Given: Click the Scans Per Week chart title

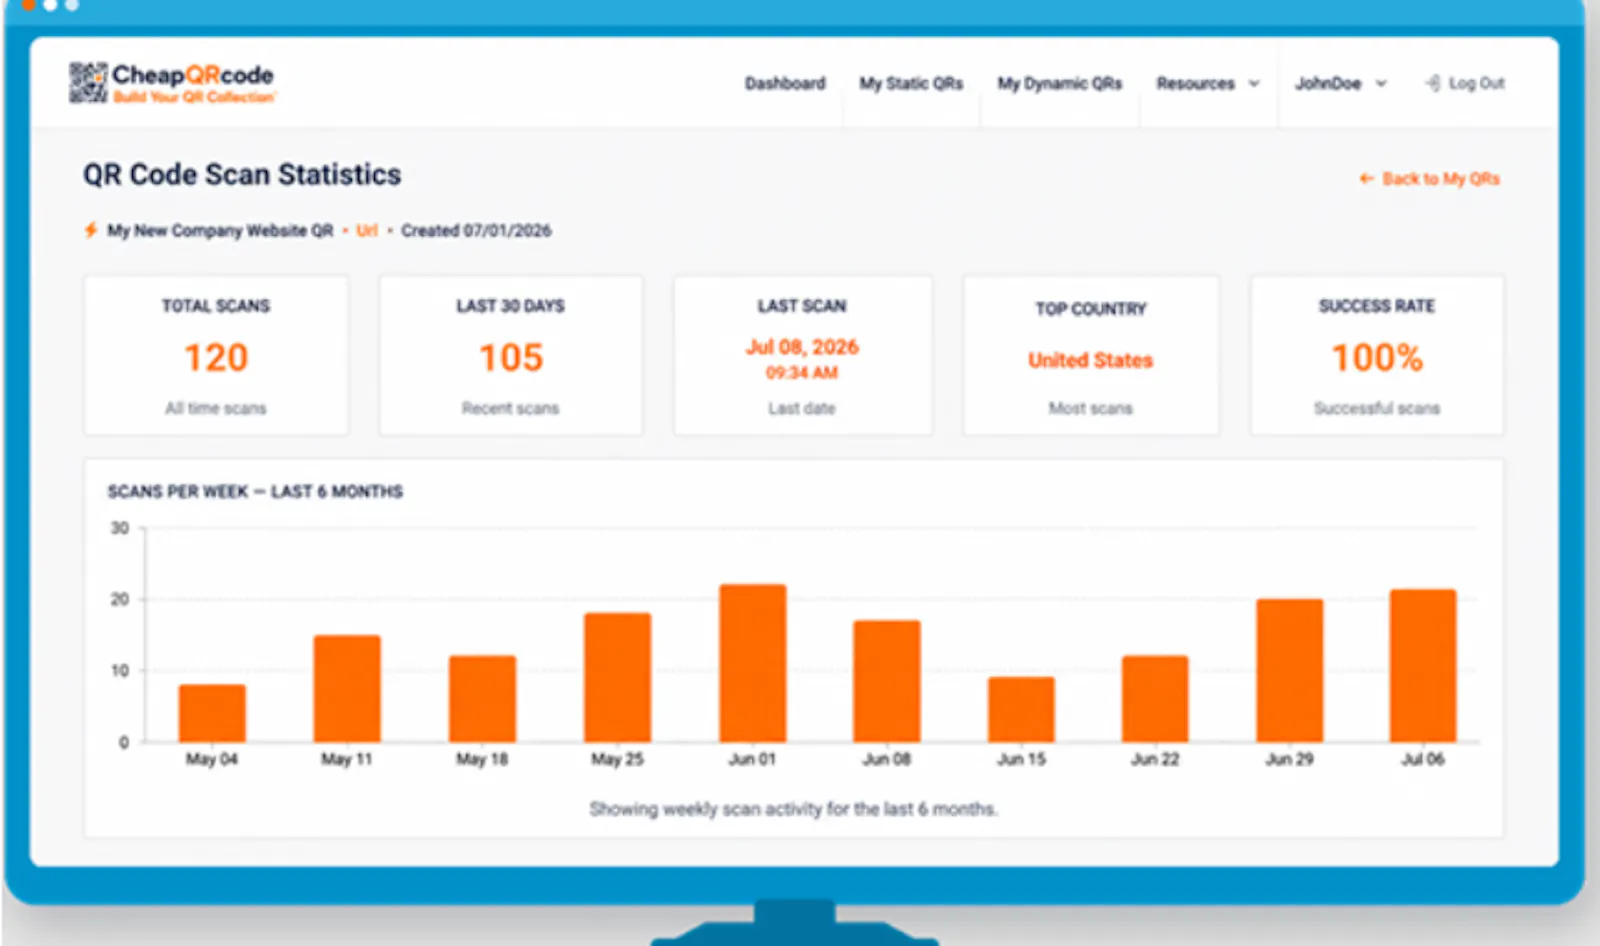Looking at the screenshot, I should [255, 491].
